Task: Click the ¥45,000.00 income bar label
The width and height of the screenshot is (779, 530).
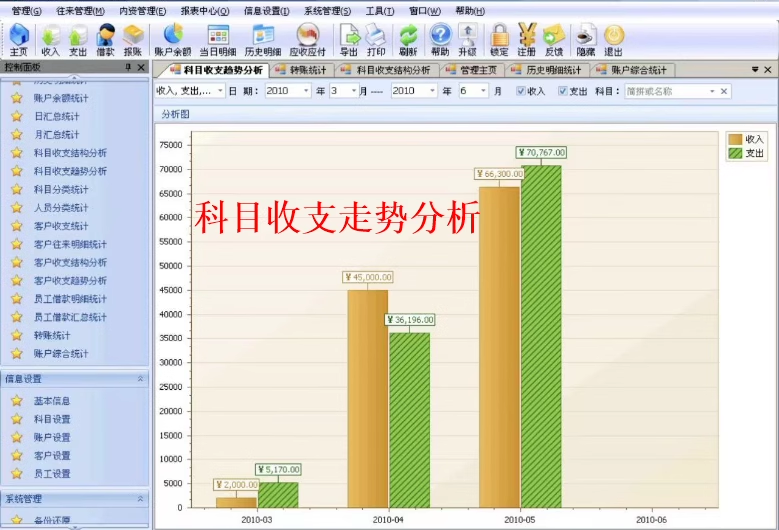Action: (368, 277)
